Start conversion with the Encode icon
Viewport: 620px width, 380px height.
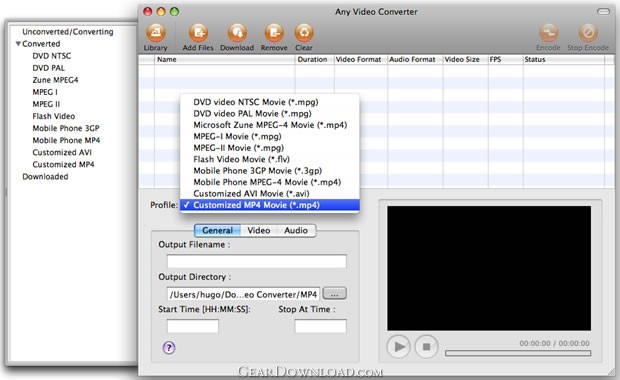(548, 33)
